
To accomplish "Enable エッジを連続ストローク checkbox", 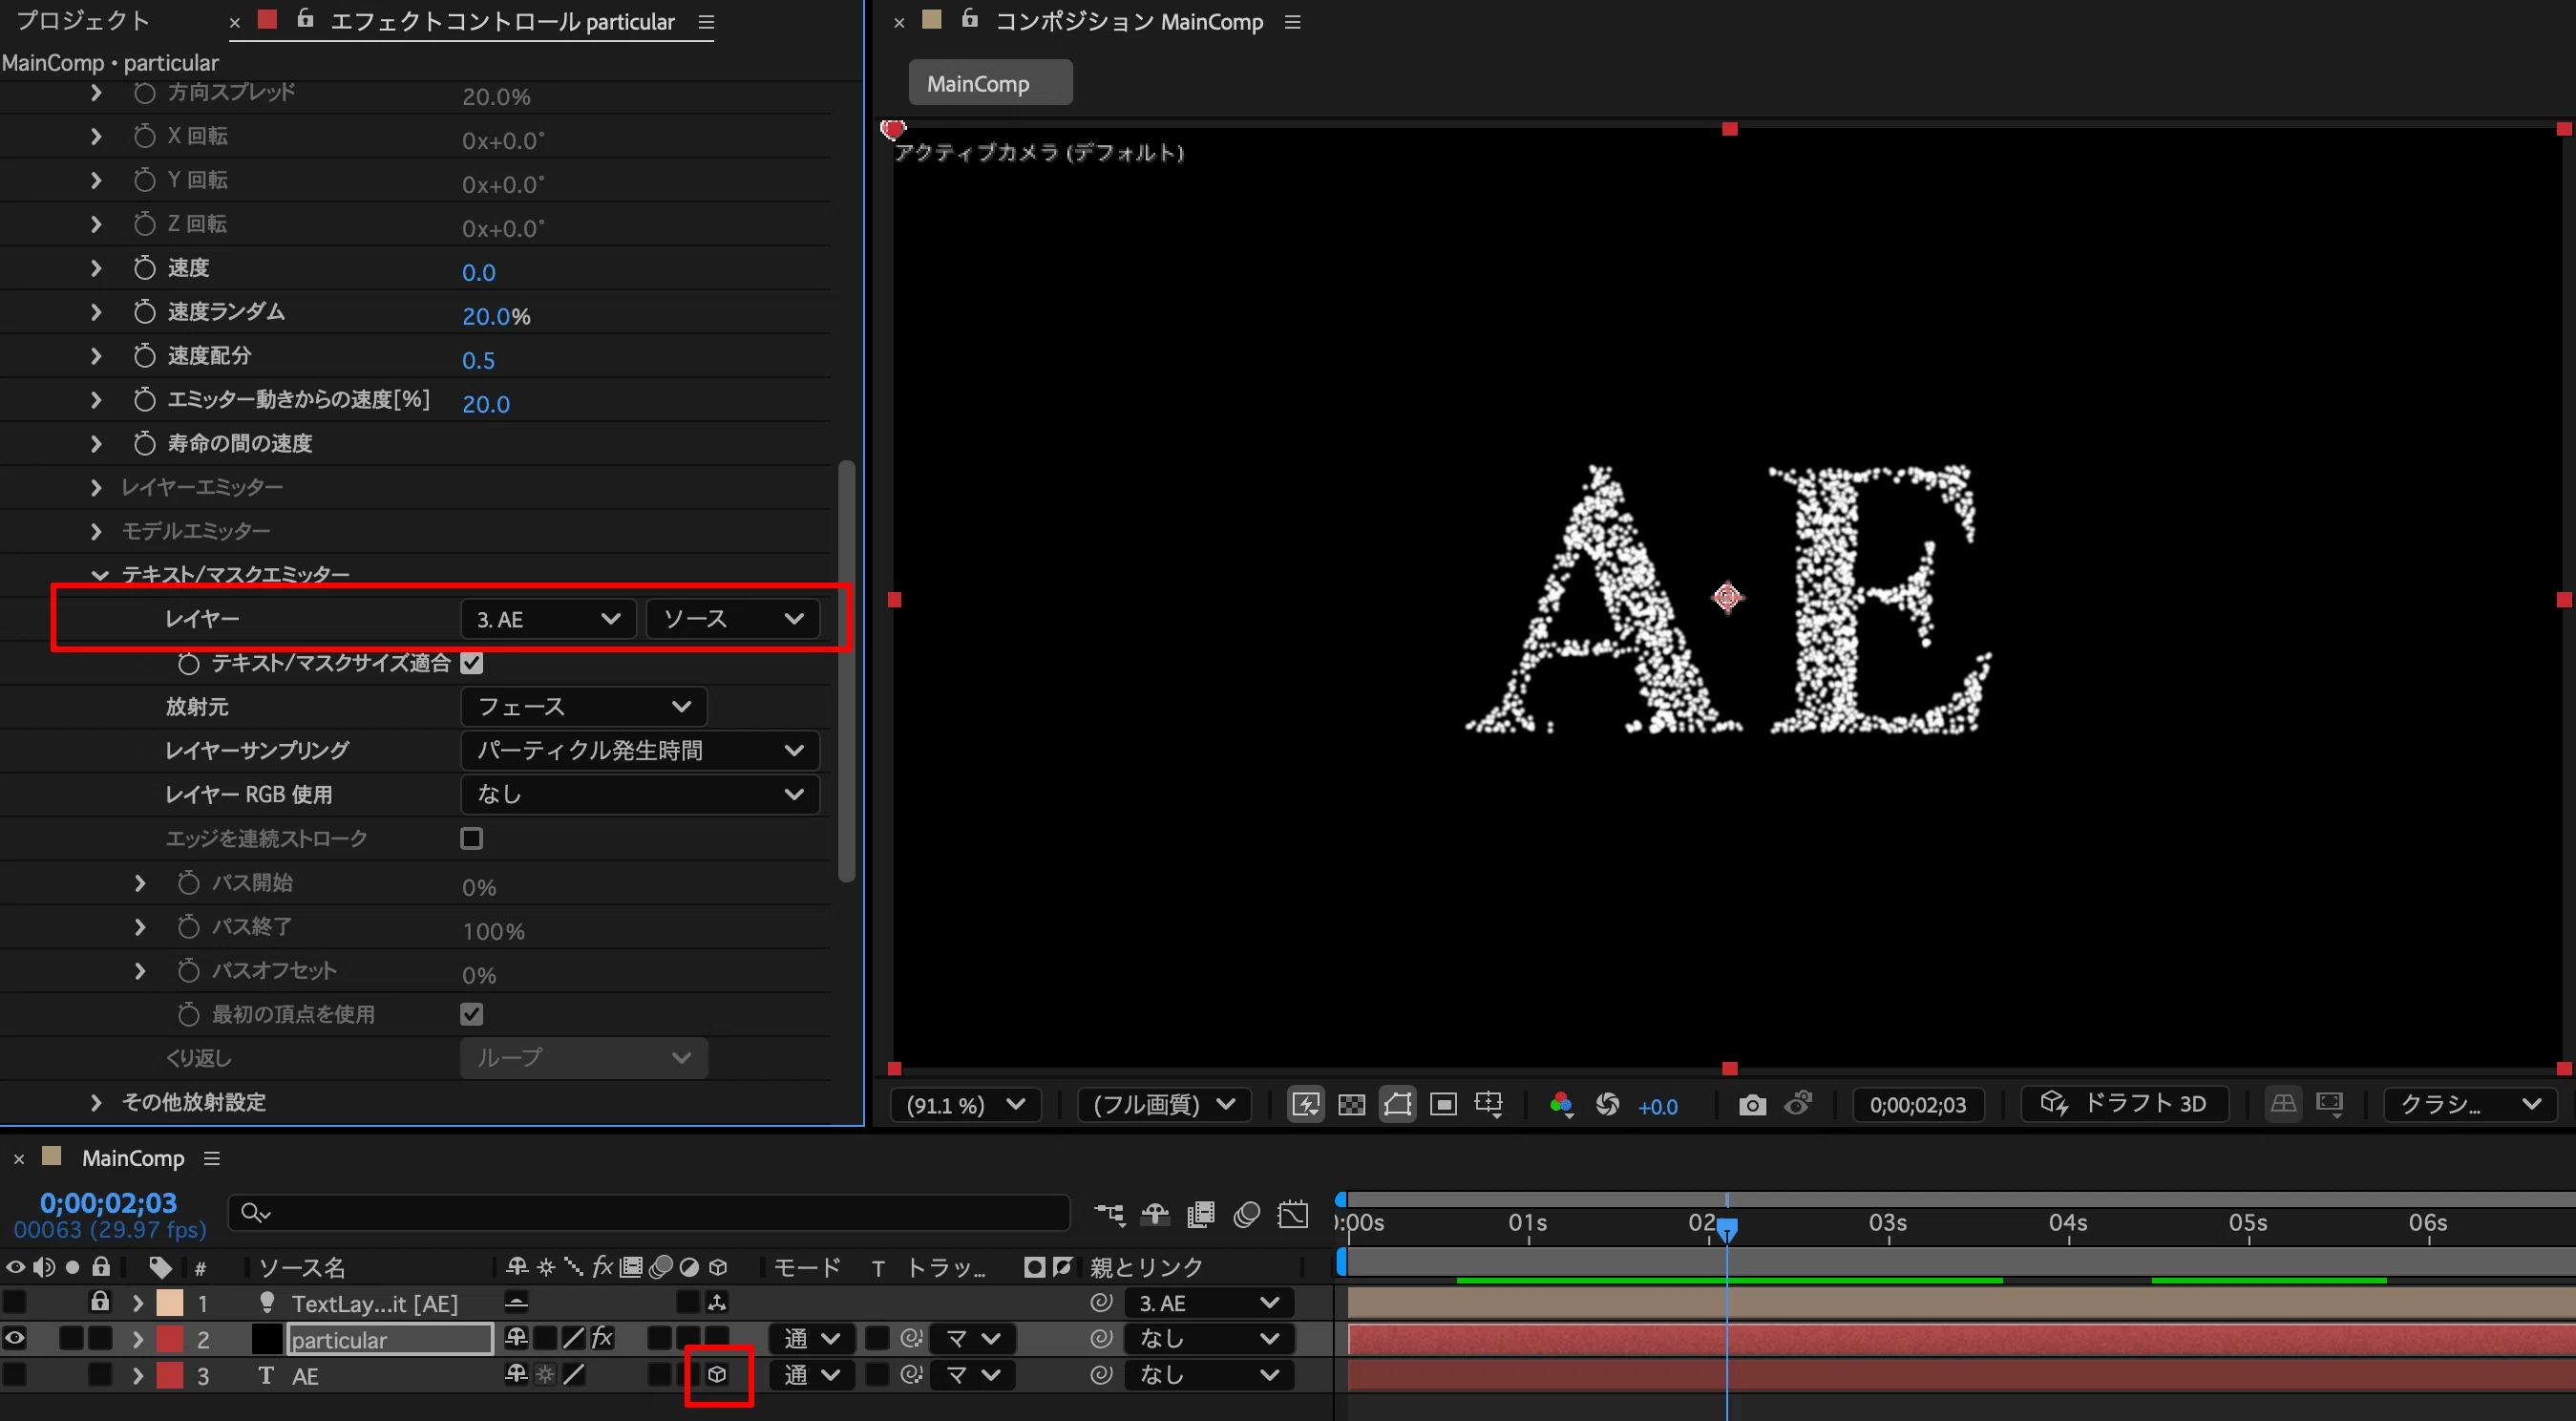I will coord(471,839).
